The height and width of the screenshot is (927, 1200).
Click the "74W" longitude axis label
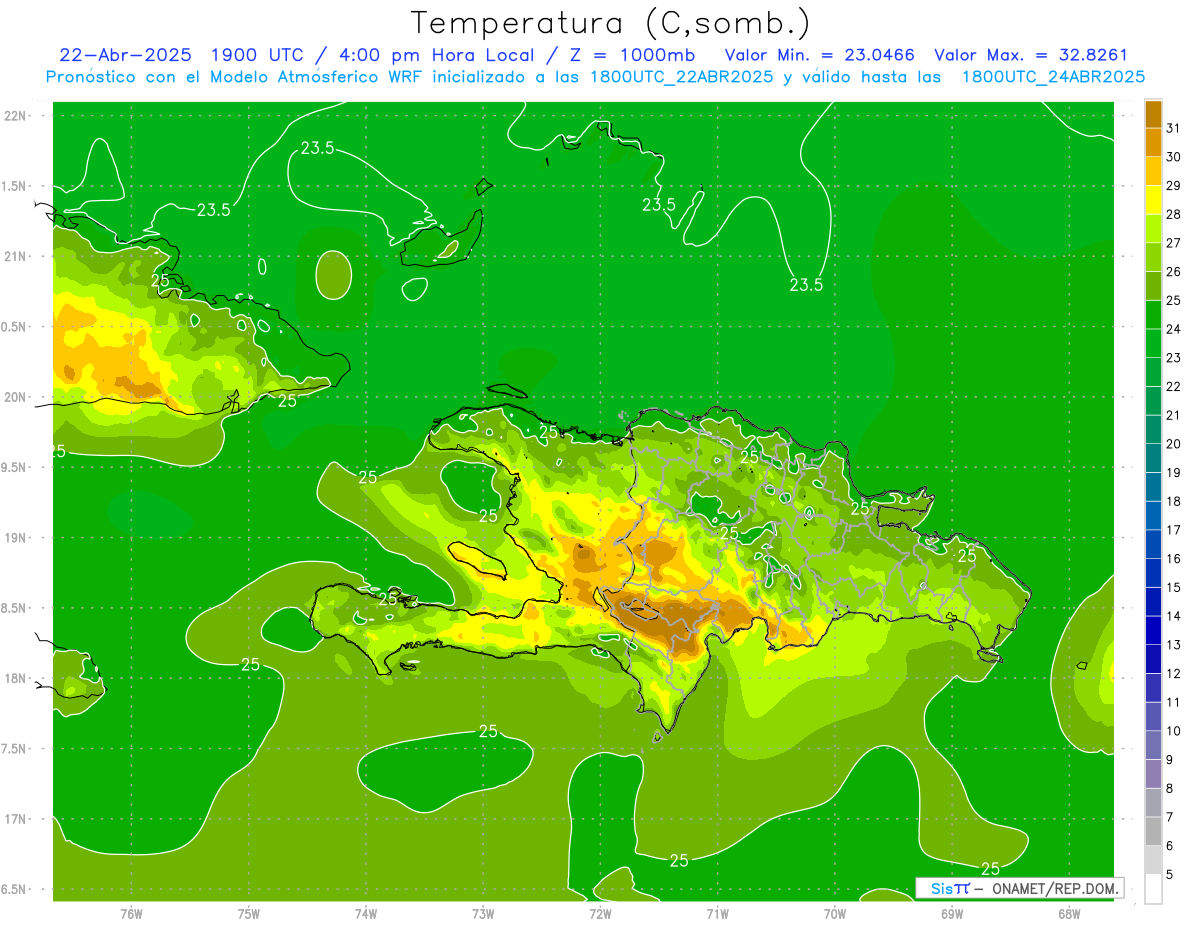[x=366, y=913]
